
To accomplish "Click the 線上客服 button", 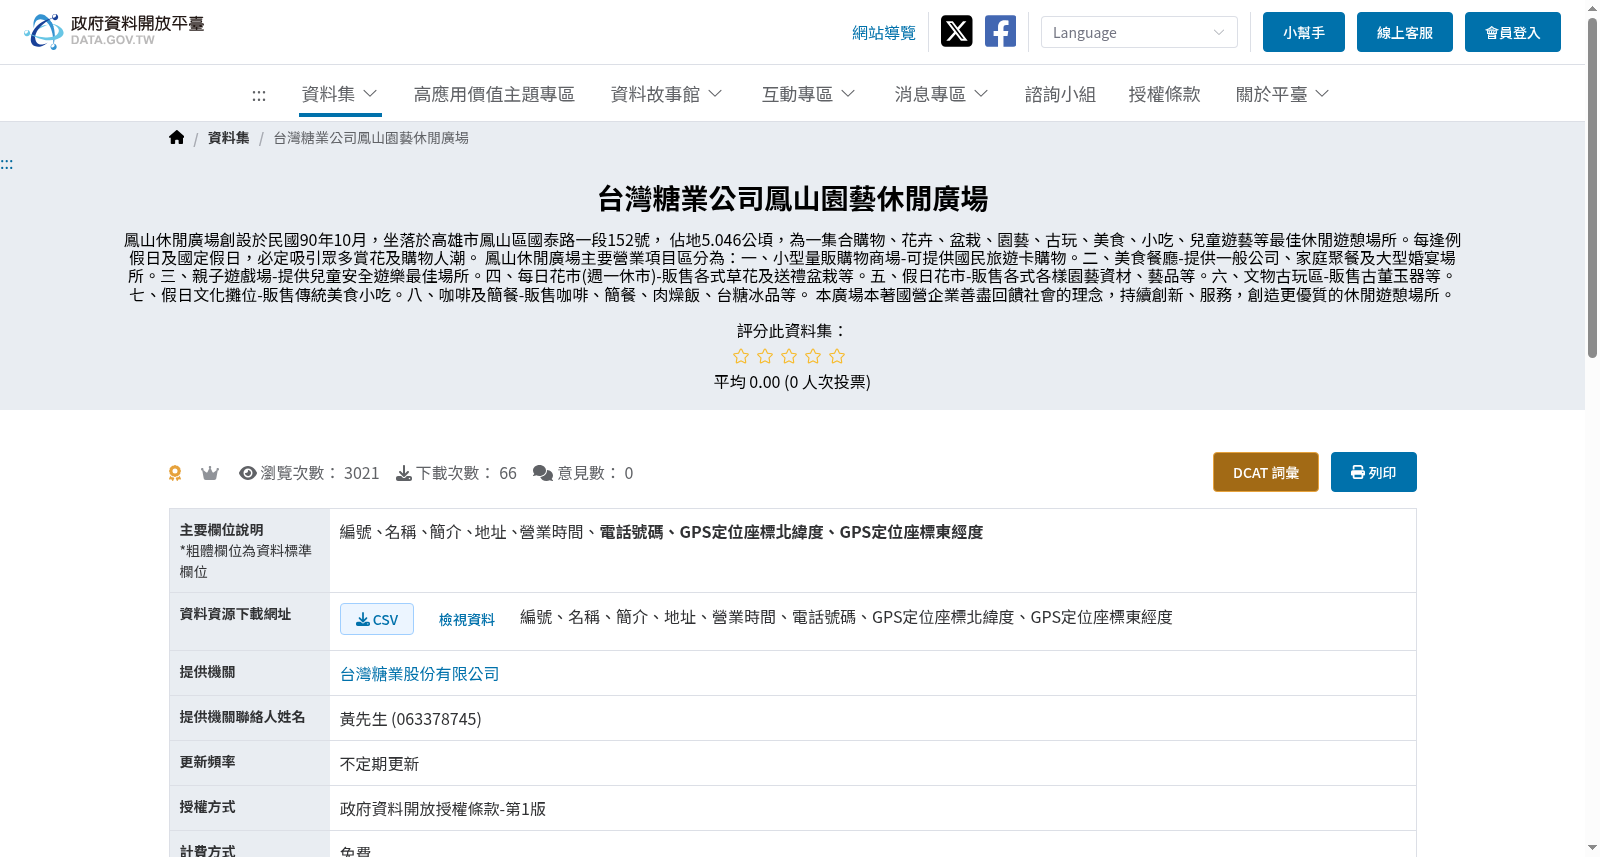I will coord(1405,32).
